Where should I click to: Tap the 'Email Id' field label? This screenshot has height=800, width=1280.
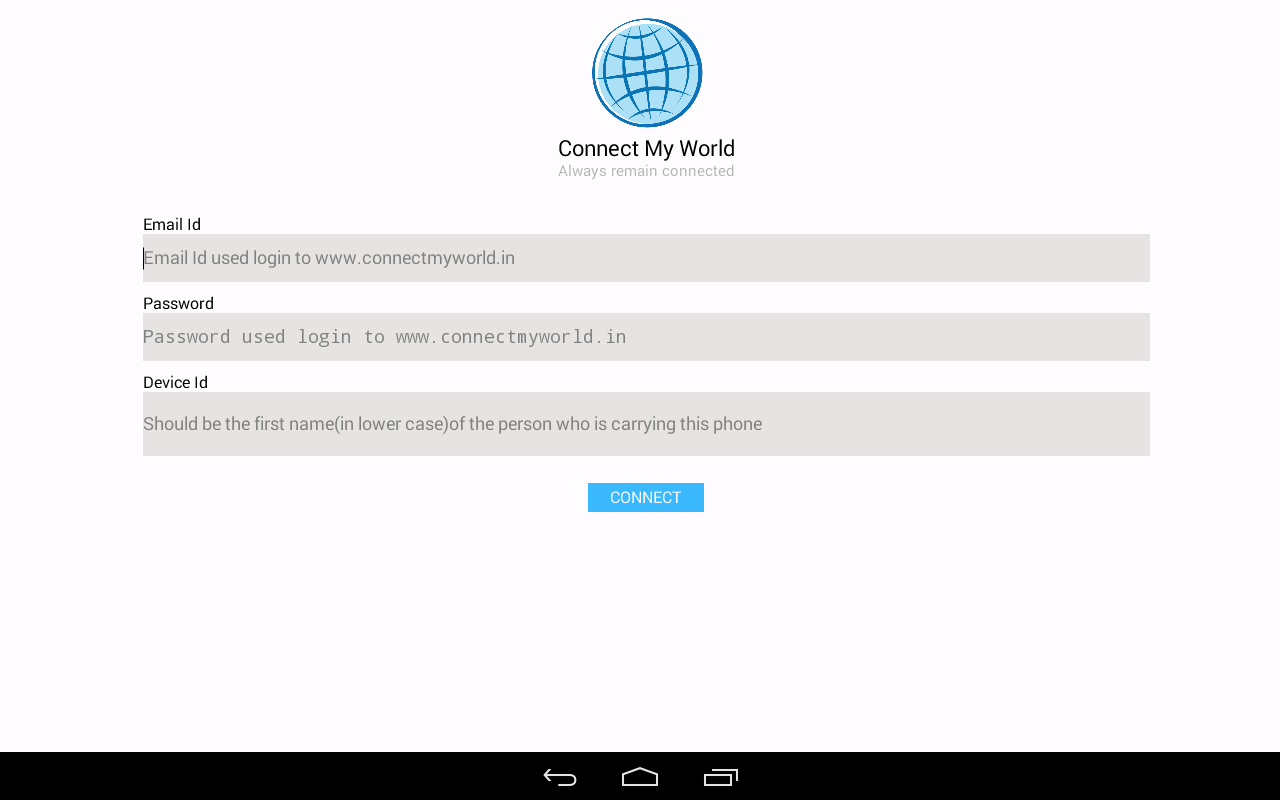[172, 224]
